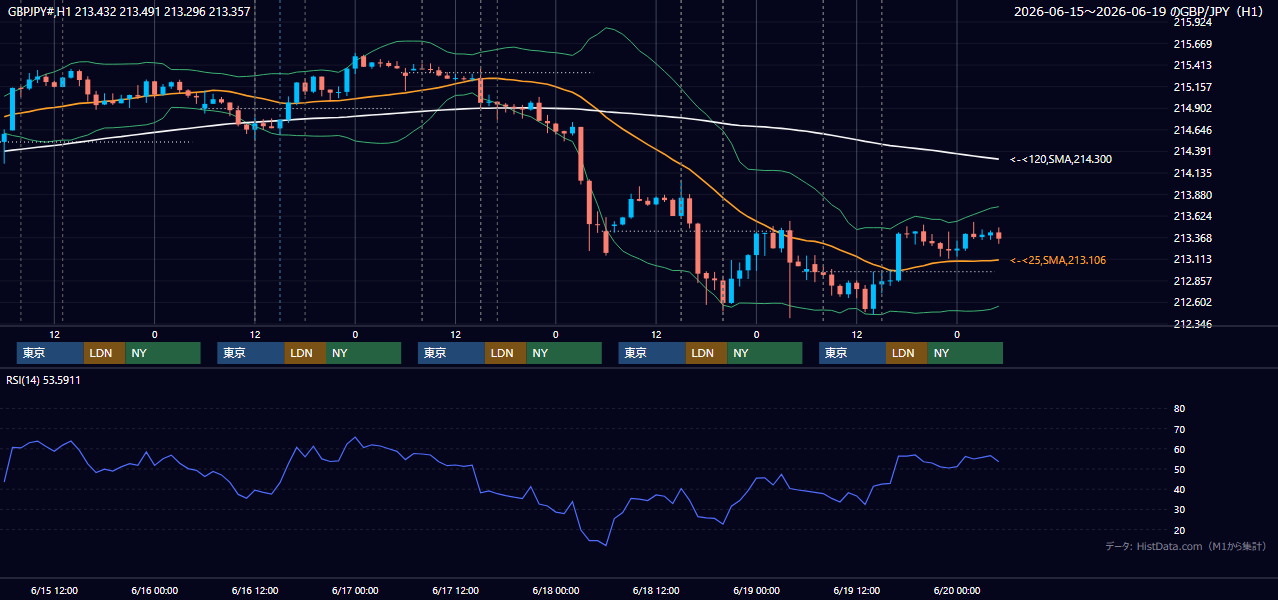Click RSI scale level 80
Viewport: 1278px width, 600px height.
pyautogui.click(x=1179, y=409)
